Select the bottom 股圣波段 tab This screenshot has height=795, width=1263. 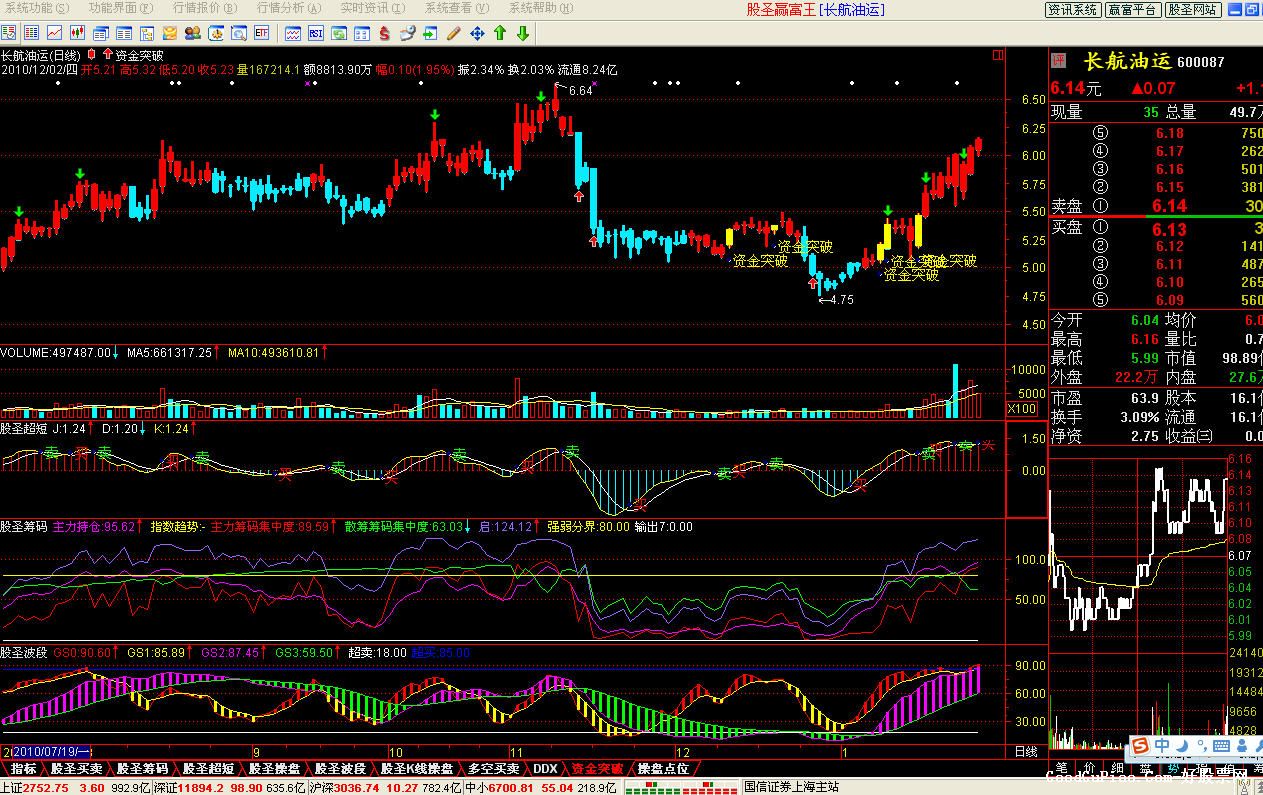pos(341,769)
